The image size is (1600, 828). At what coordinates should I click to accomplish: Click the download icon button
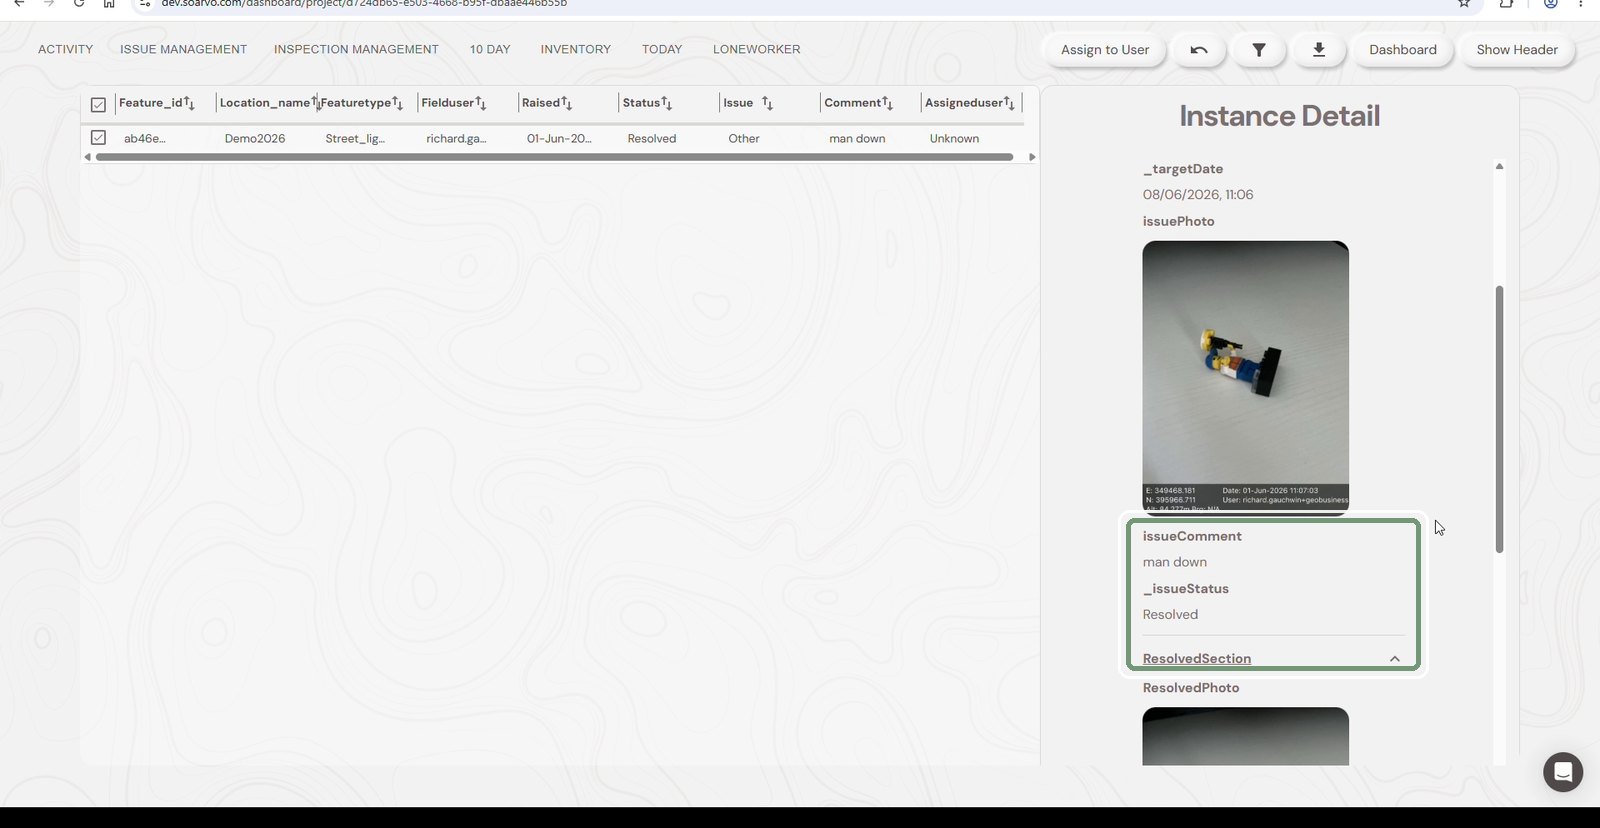coord(1319,50)
